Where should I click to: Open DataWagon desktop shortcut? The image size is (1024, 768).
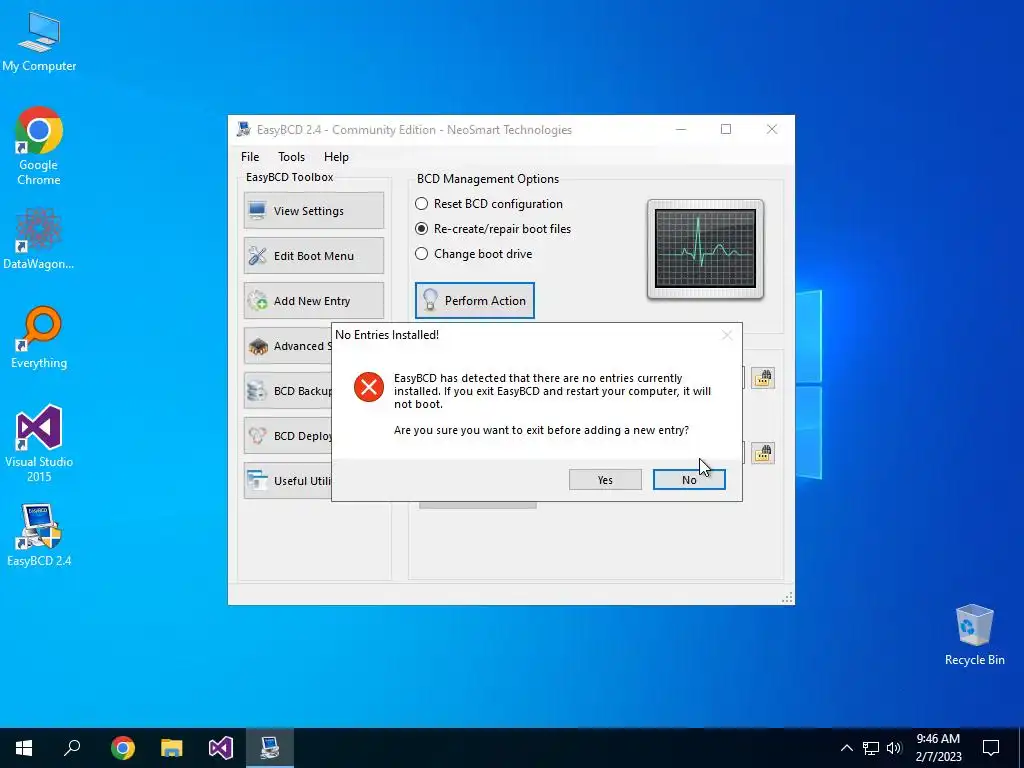point(39,238)
